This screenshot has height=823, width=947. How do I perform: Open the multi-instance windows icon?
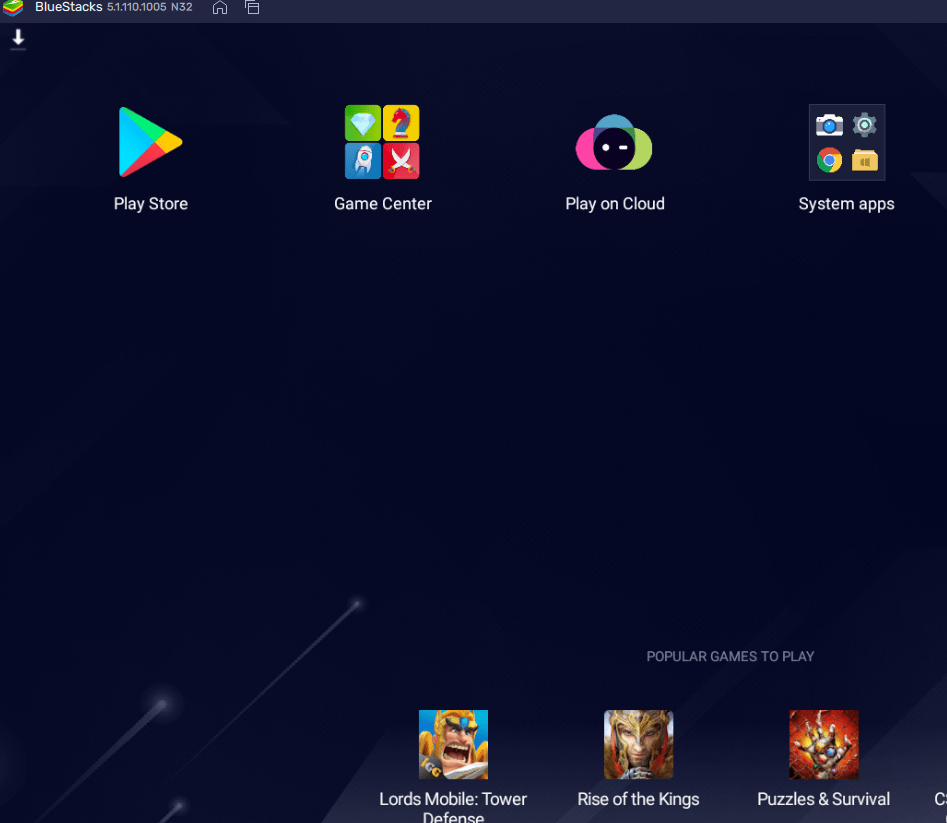pos(252,7)
